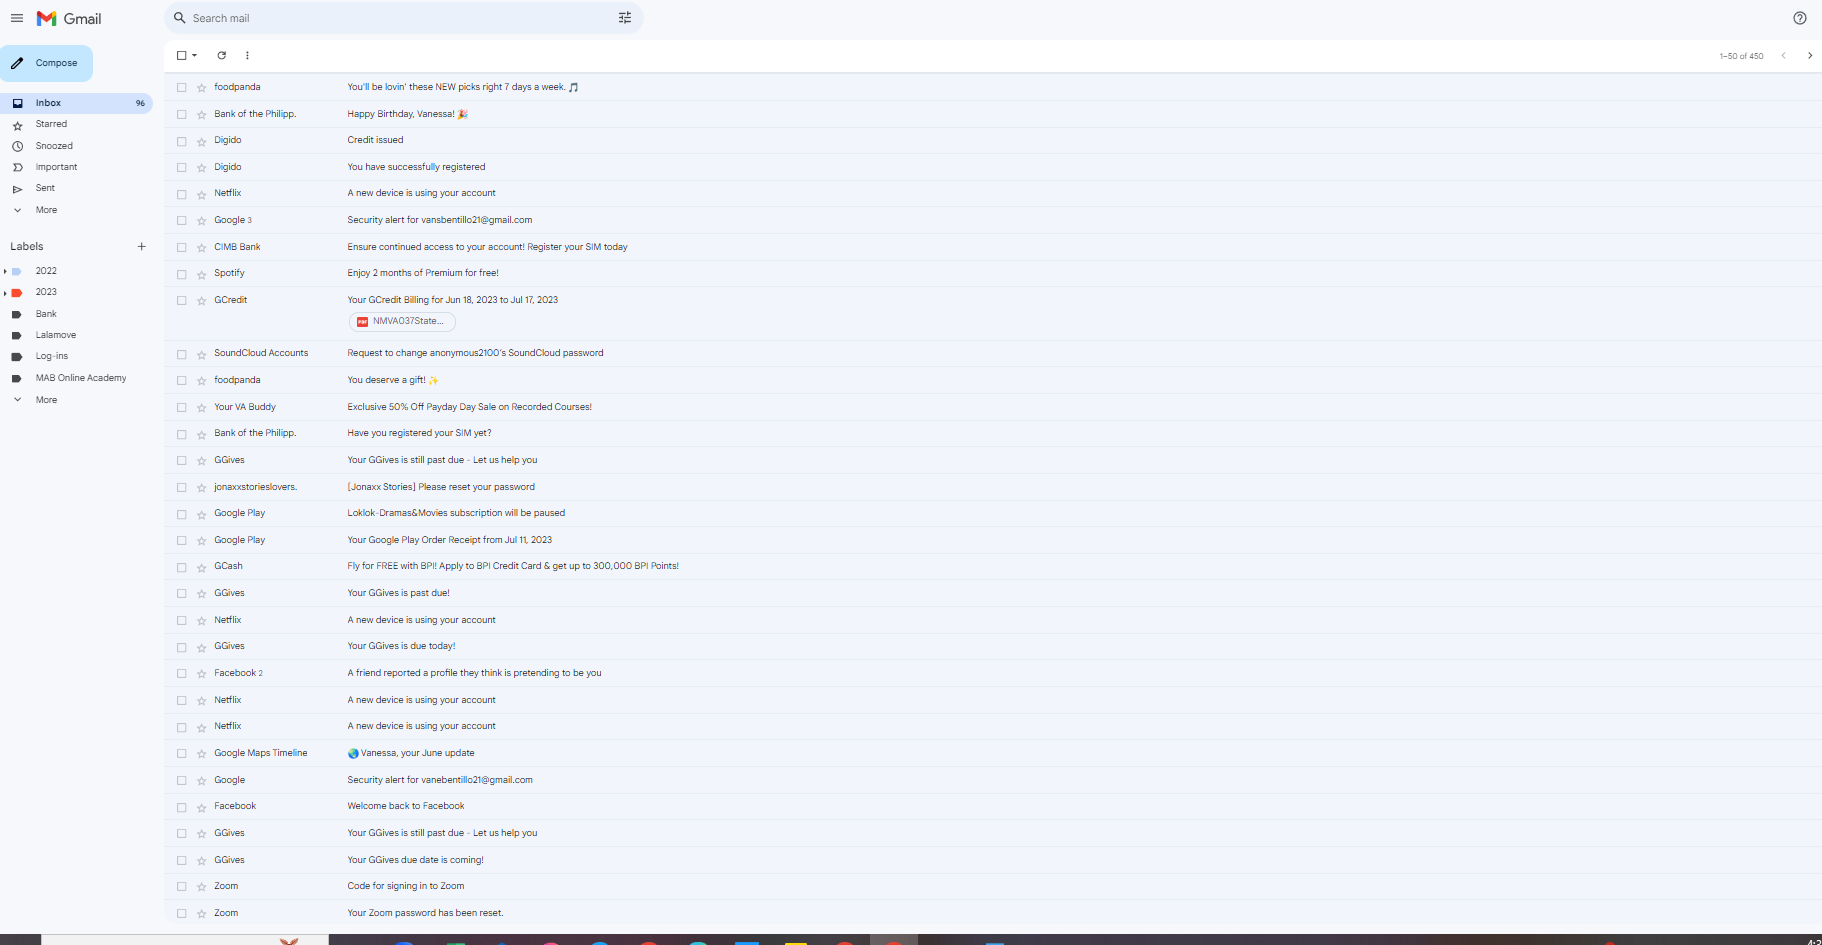Select the Netflix new device email checkbox
This screenshot has width=1822, height=945.
tap(181, 193)
